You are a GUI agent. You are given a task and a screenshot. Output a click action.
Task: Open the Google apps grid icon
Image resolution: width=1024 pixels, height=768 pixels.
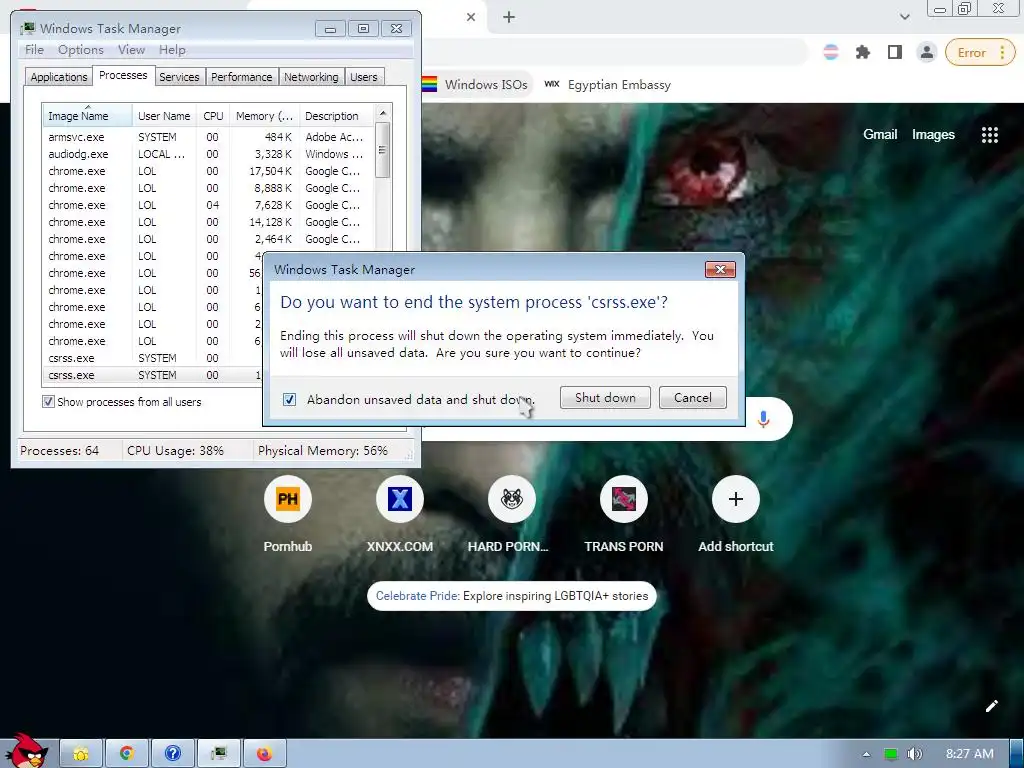tap(989, 135)
